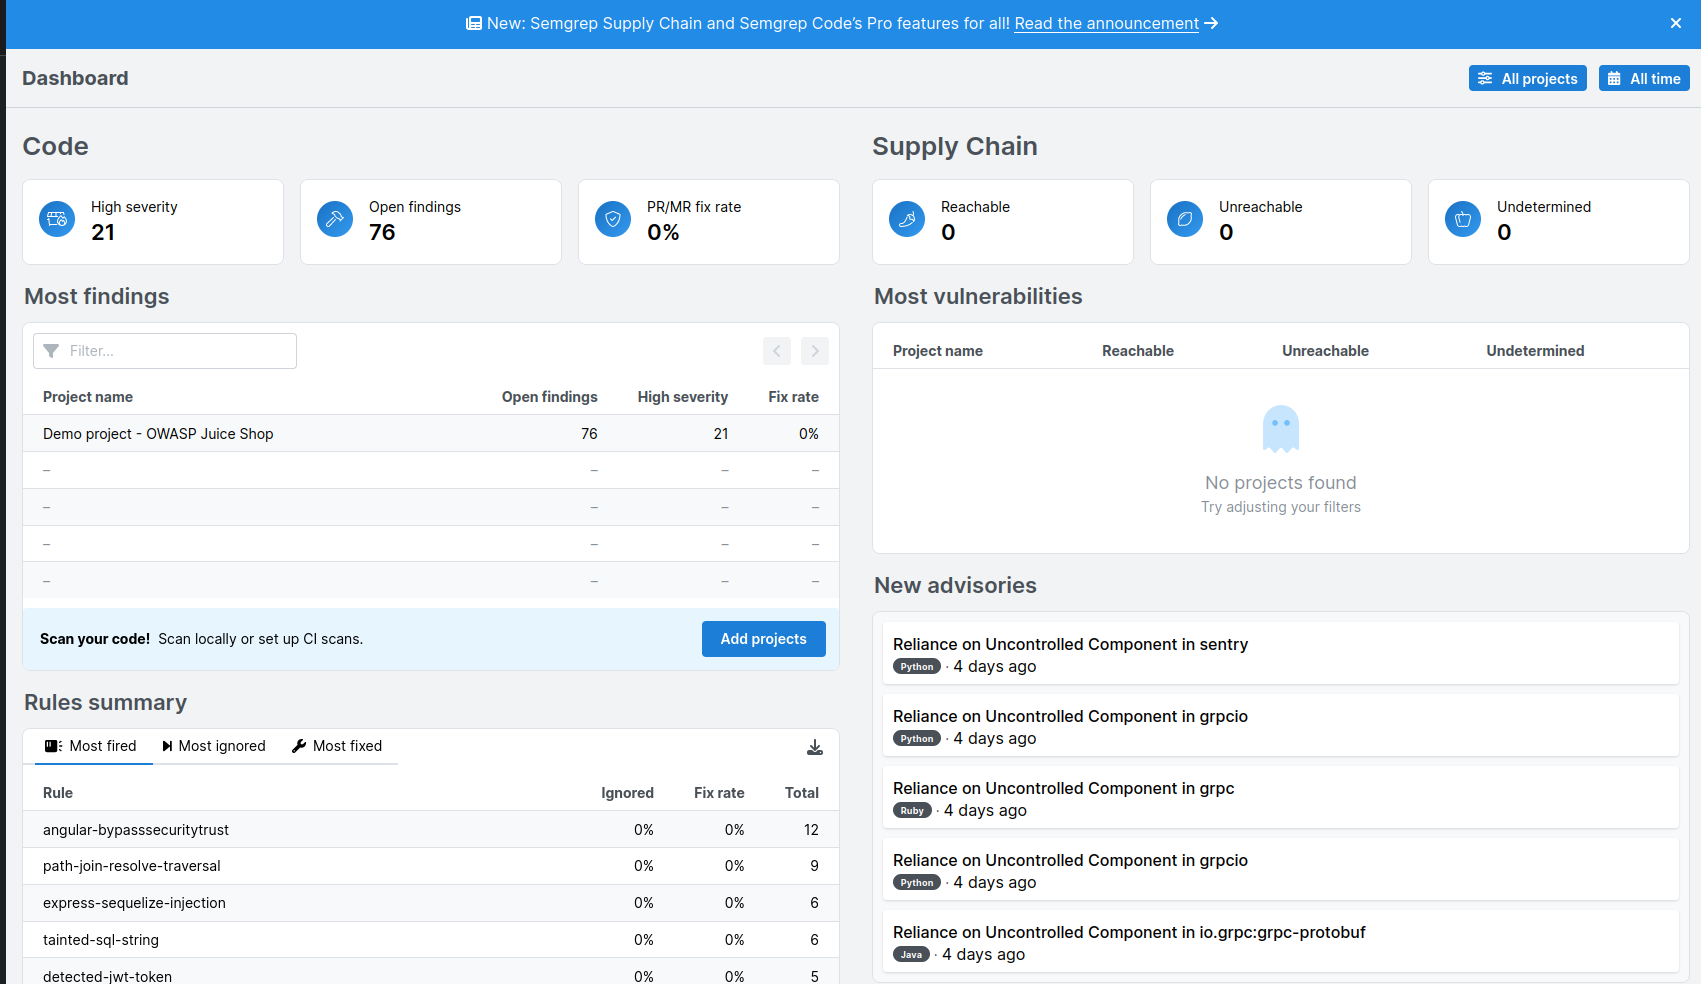Click the newspaper icon in announcement banner
The width and height of the screenshot is (1701, 984).
(474, 23)
